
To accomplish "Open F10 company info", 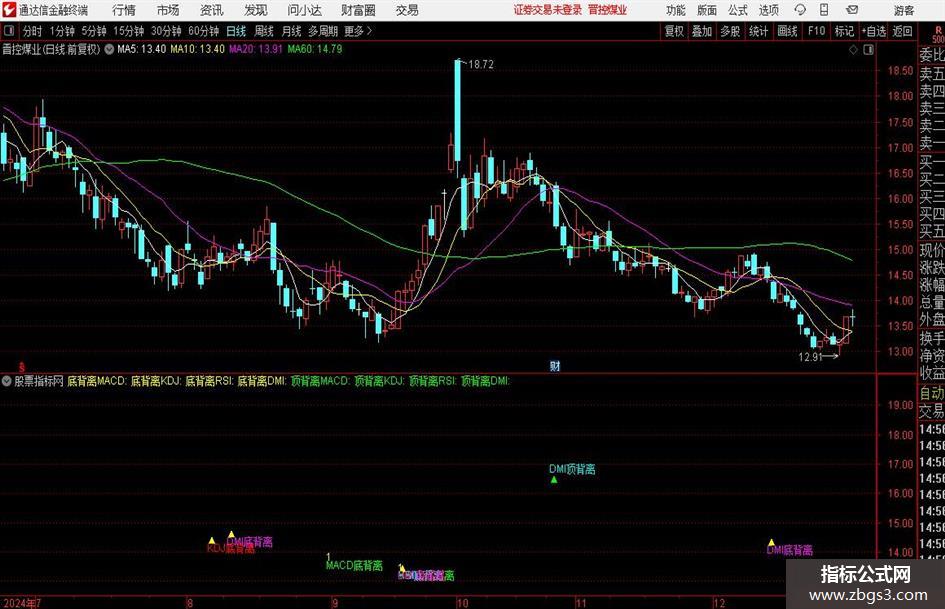I will [x=817, y=31].
